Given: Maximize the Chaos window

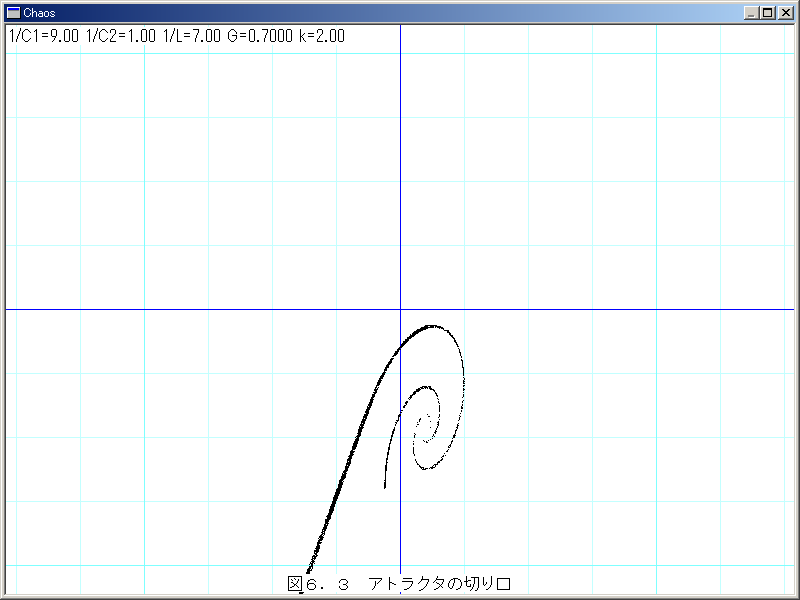Looking at the screenshot, I should tap(767, 13).
